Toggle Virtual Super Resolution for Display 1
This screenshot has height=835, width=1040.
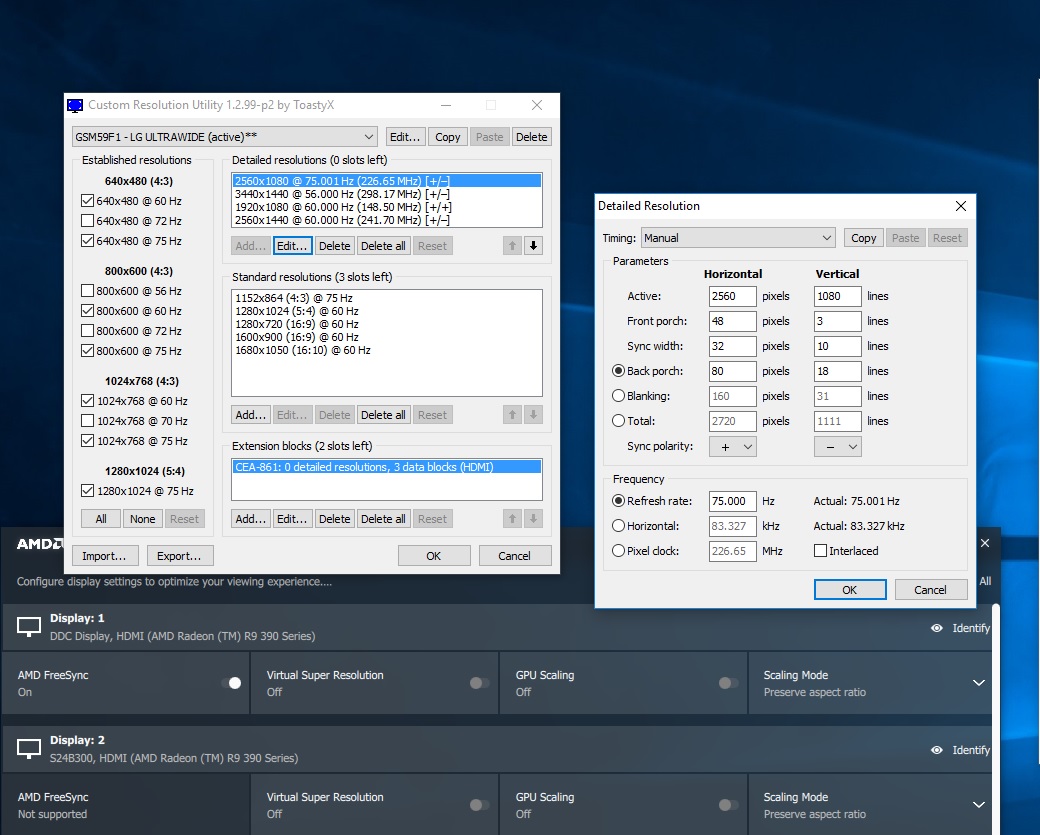(x=480, y=682)
